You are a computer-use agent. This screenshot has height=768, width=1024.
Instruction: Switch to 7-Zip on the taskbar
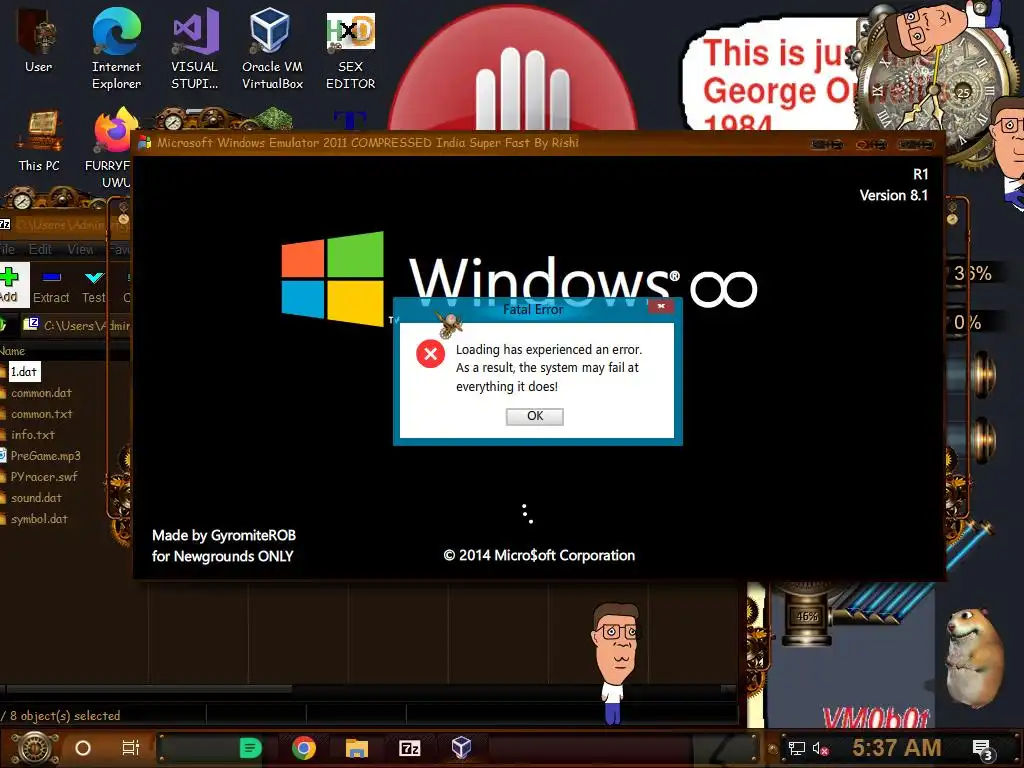click(x=409, y=748)
